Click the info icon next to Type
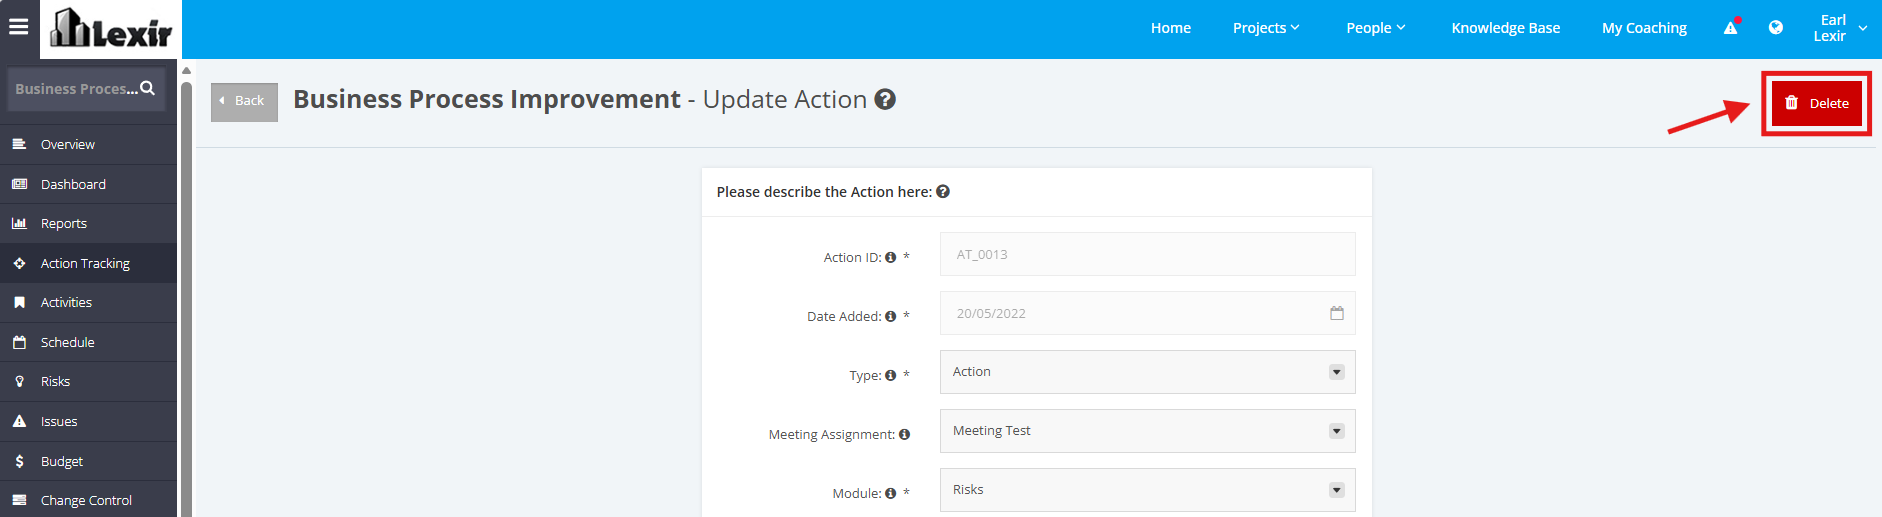The image size is (1882, 517). point(890,375)
